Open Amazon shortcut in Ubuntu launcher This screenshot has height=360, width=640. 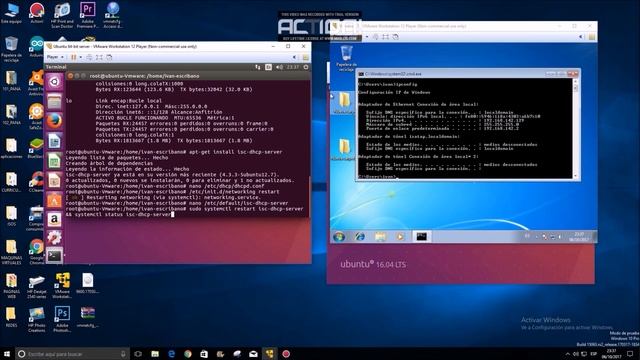coord(54,219)
